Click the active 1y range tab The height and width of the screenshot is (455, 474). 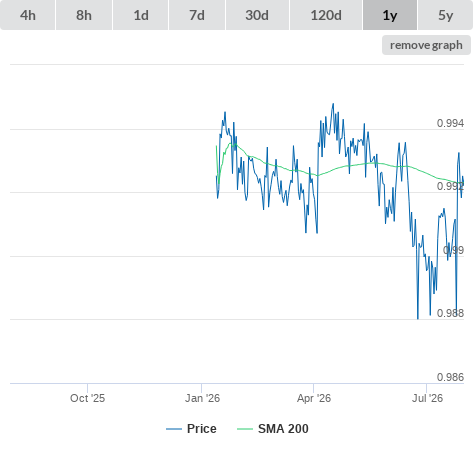[390, 15]
